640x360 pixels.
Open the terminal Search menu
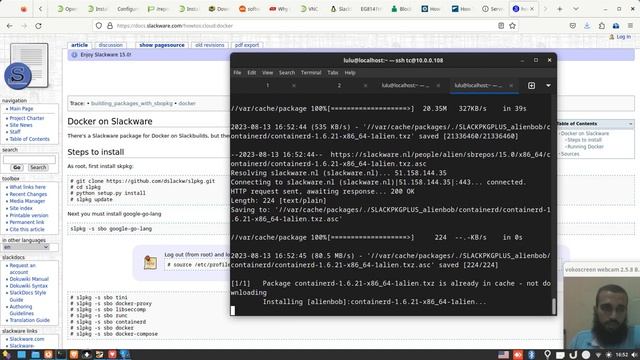click(287, 73)
